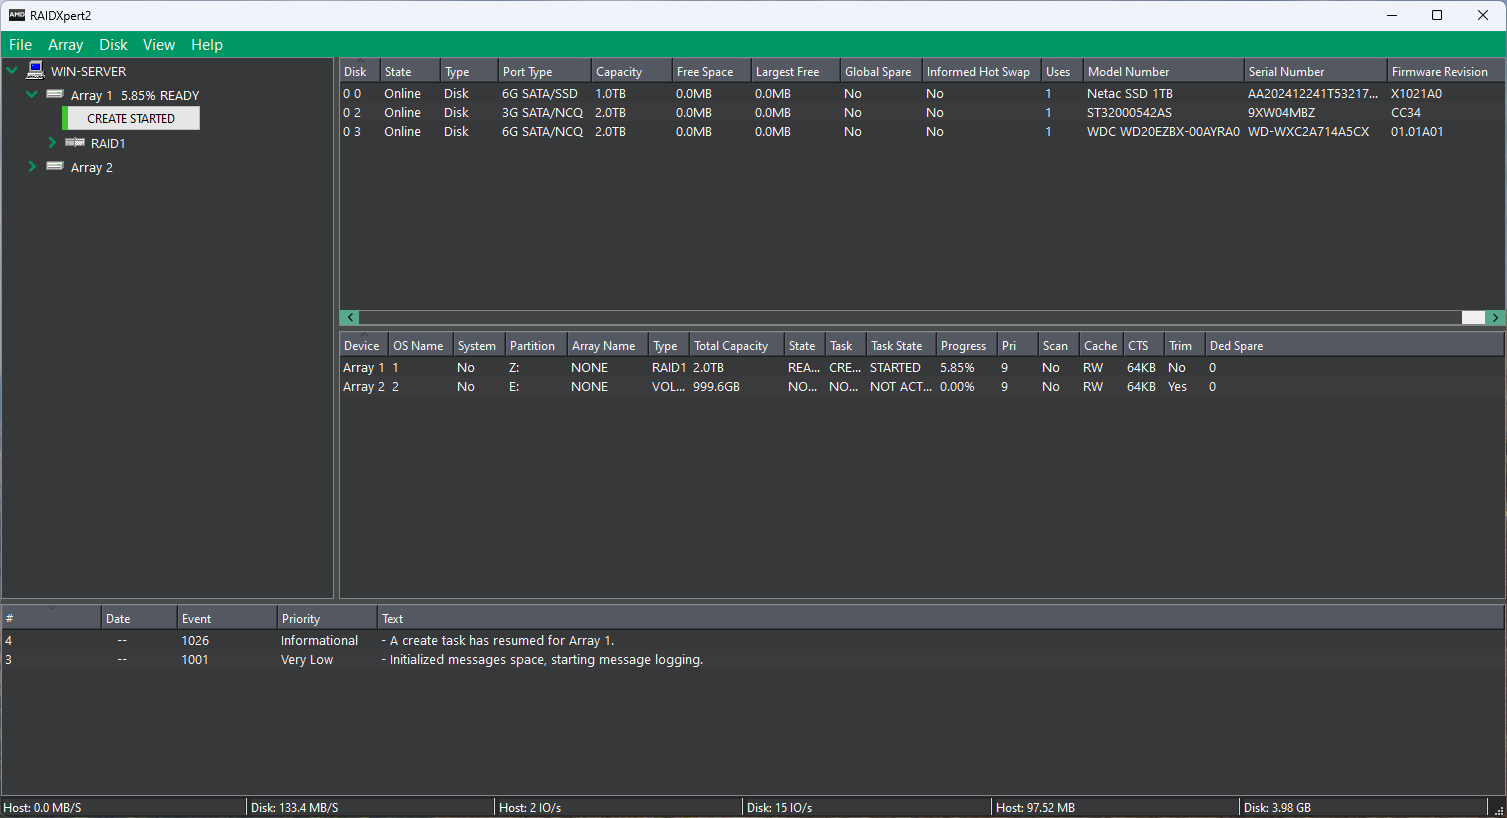The image size is (1507, 818).
Task: Click the Array 2 drive icon
Action: click(56, 166)
